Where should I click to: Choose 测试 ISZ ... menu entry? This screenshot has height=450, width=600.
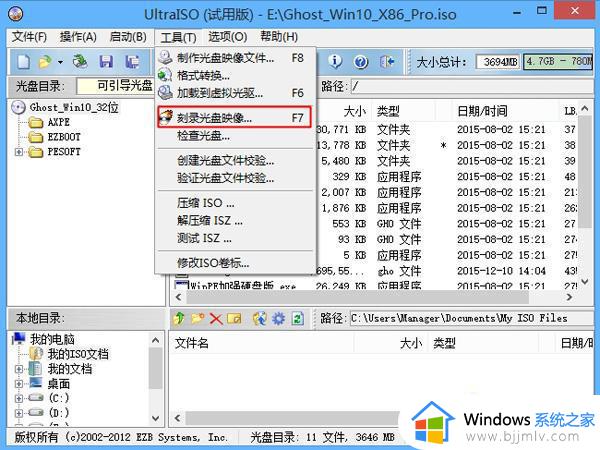(235, 238)
